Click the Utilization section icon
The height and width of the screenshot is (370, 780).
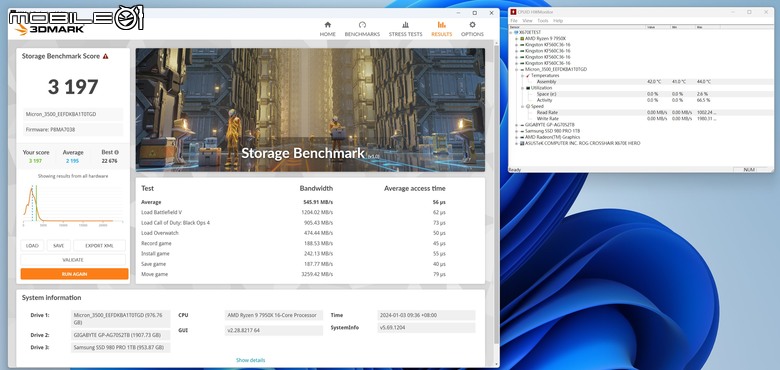tap(528, 88)
